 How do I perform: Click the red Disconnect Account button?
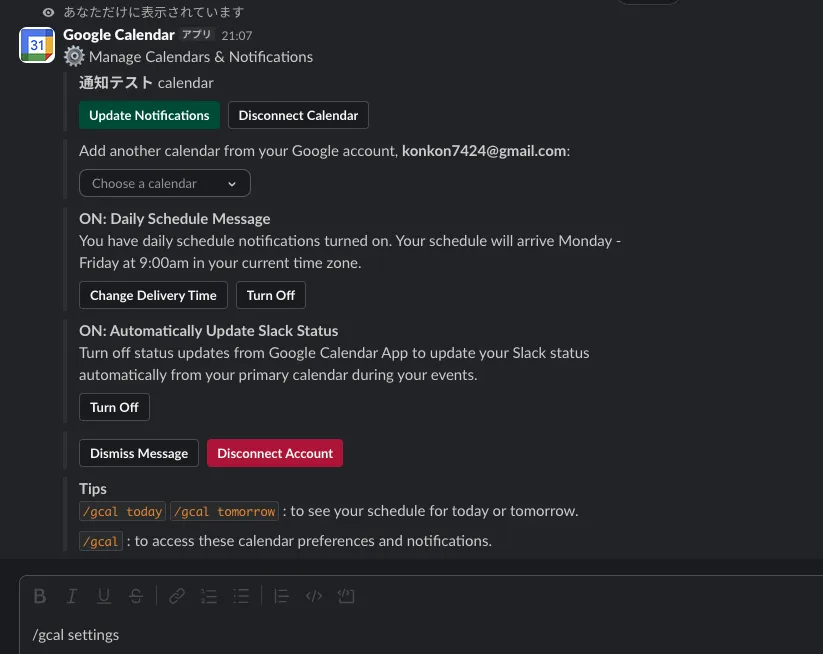(x=275, y=453)
